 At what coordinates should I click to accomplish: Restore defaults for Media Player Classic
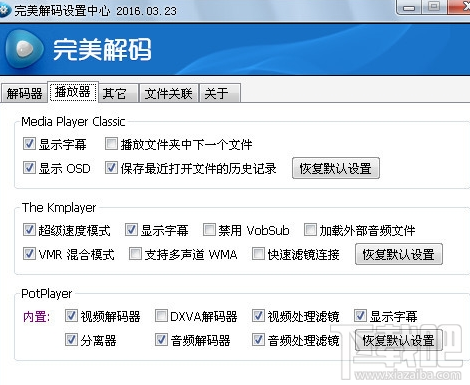[336, 168]
